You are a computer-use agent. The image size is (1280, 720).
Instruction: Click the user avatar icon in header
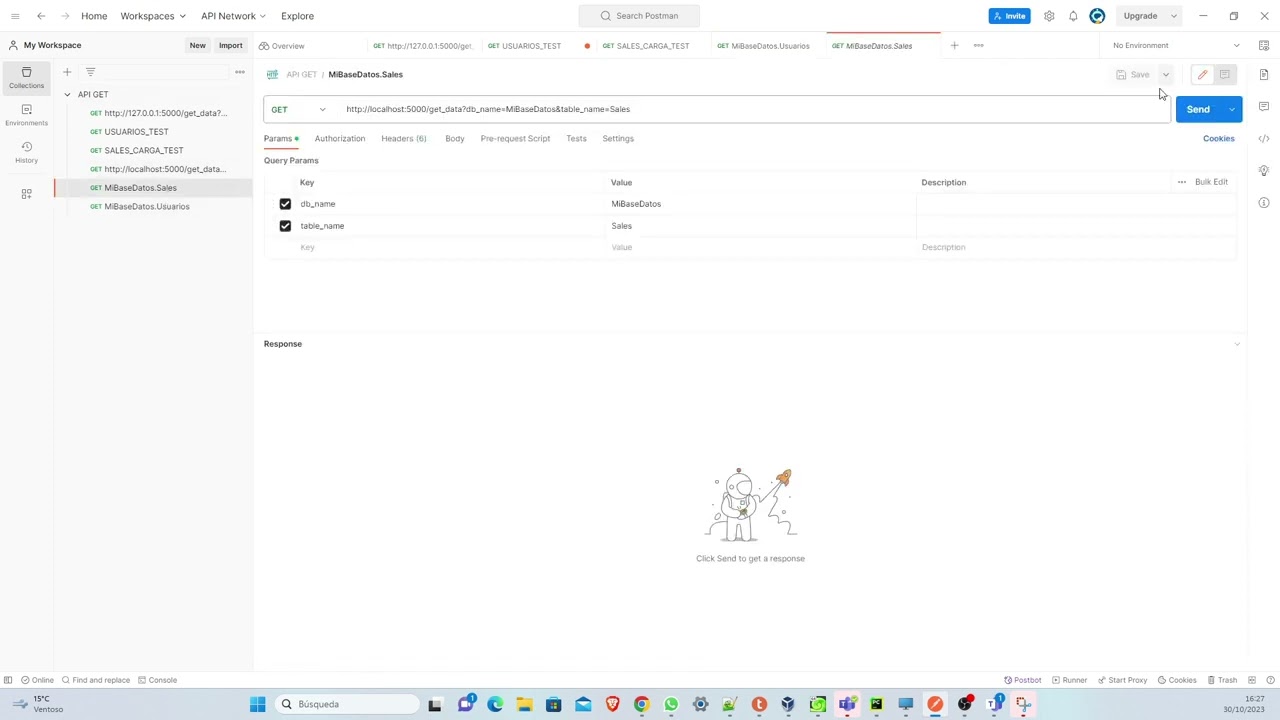click(x=1097, y=16)
